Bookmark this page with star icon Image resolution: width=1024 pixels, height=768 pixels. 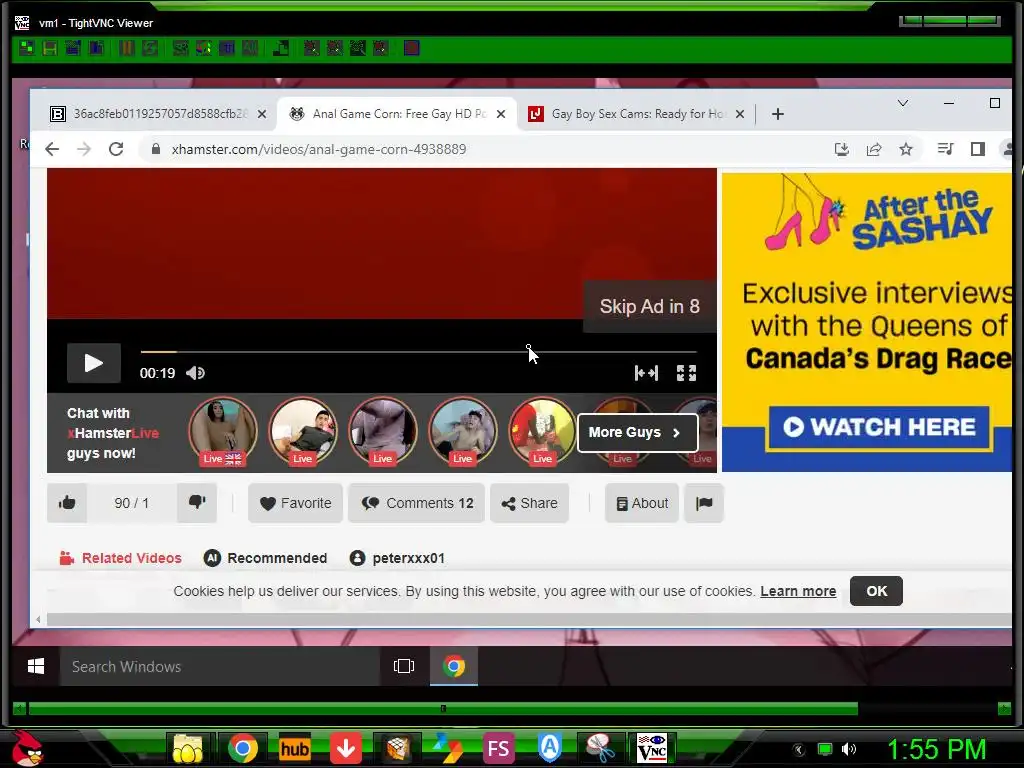point(906,149)
